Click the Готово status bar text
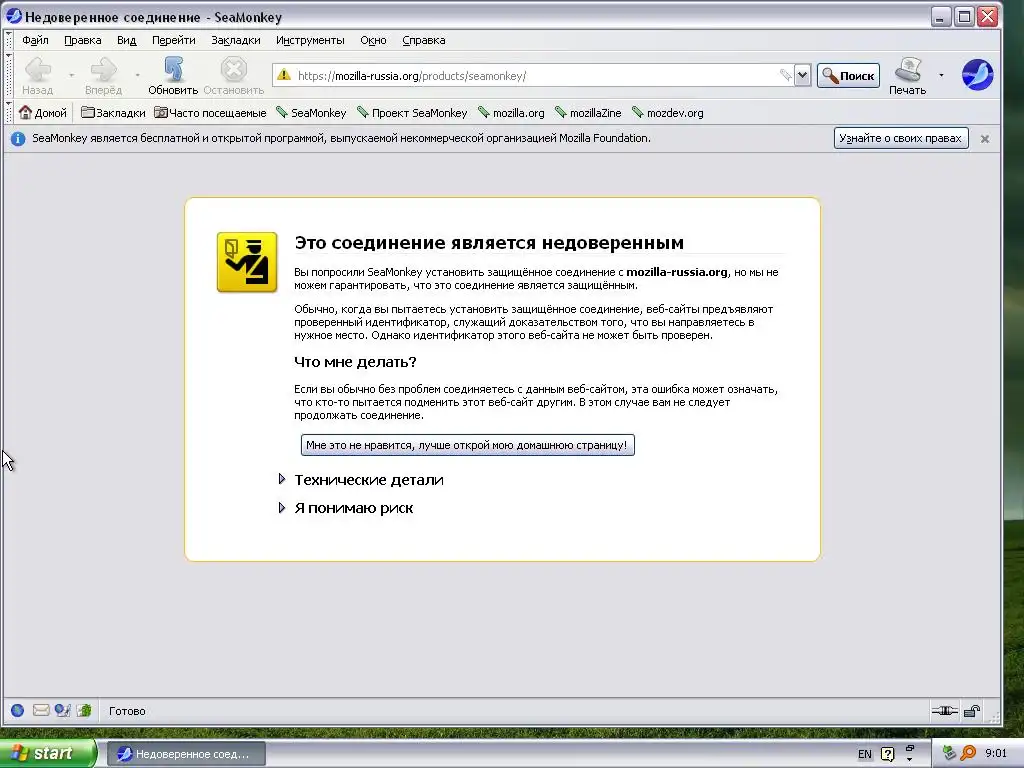The height and width of the screenshot is (768, 1024). click(127, 711)
